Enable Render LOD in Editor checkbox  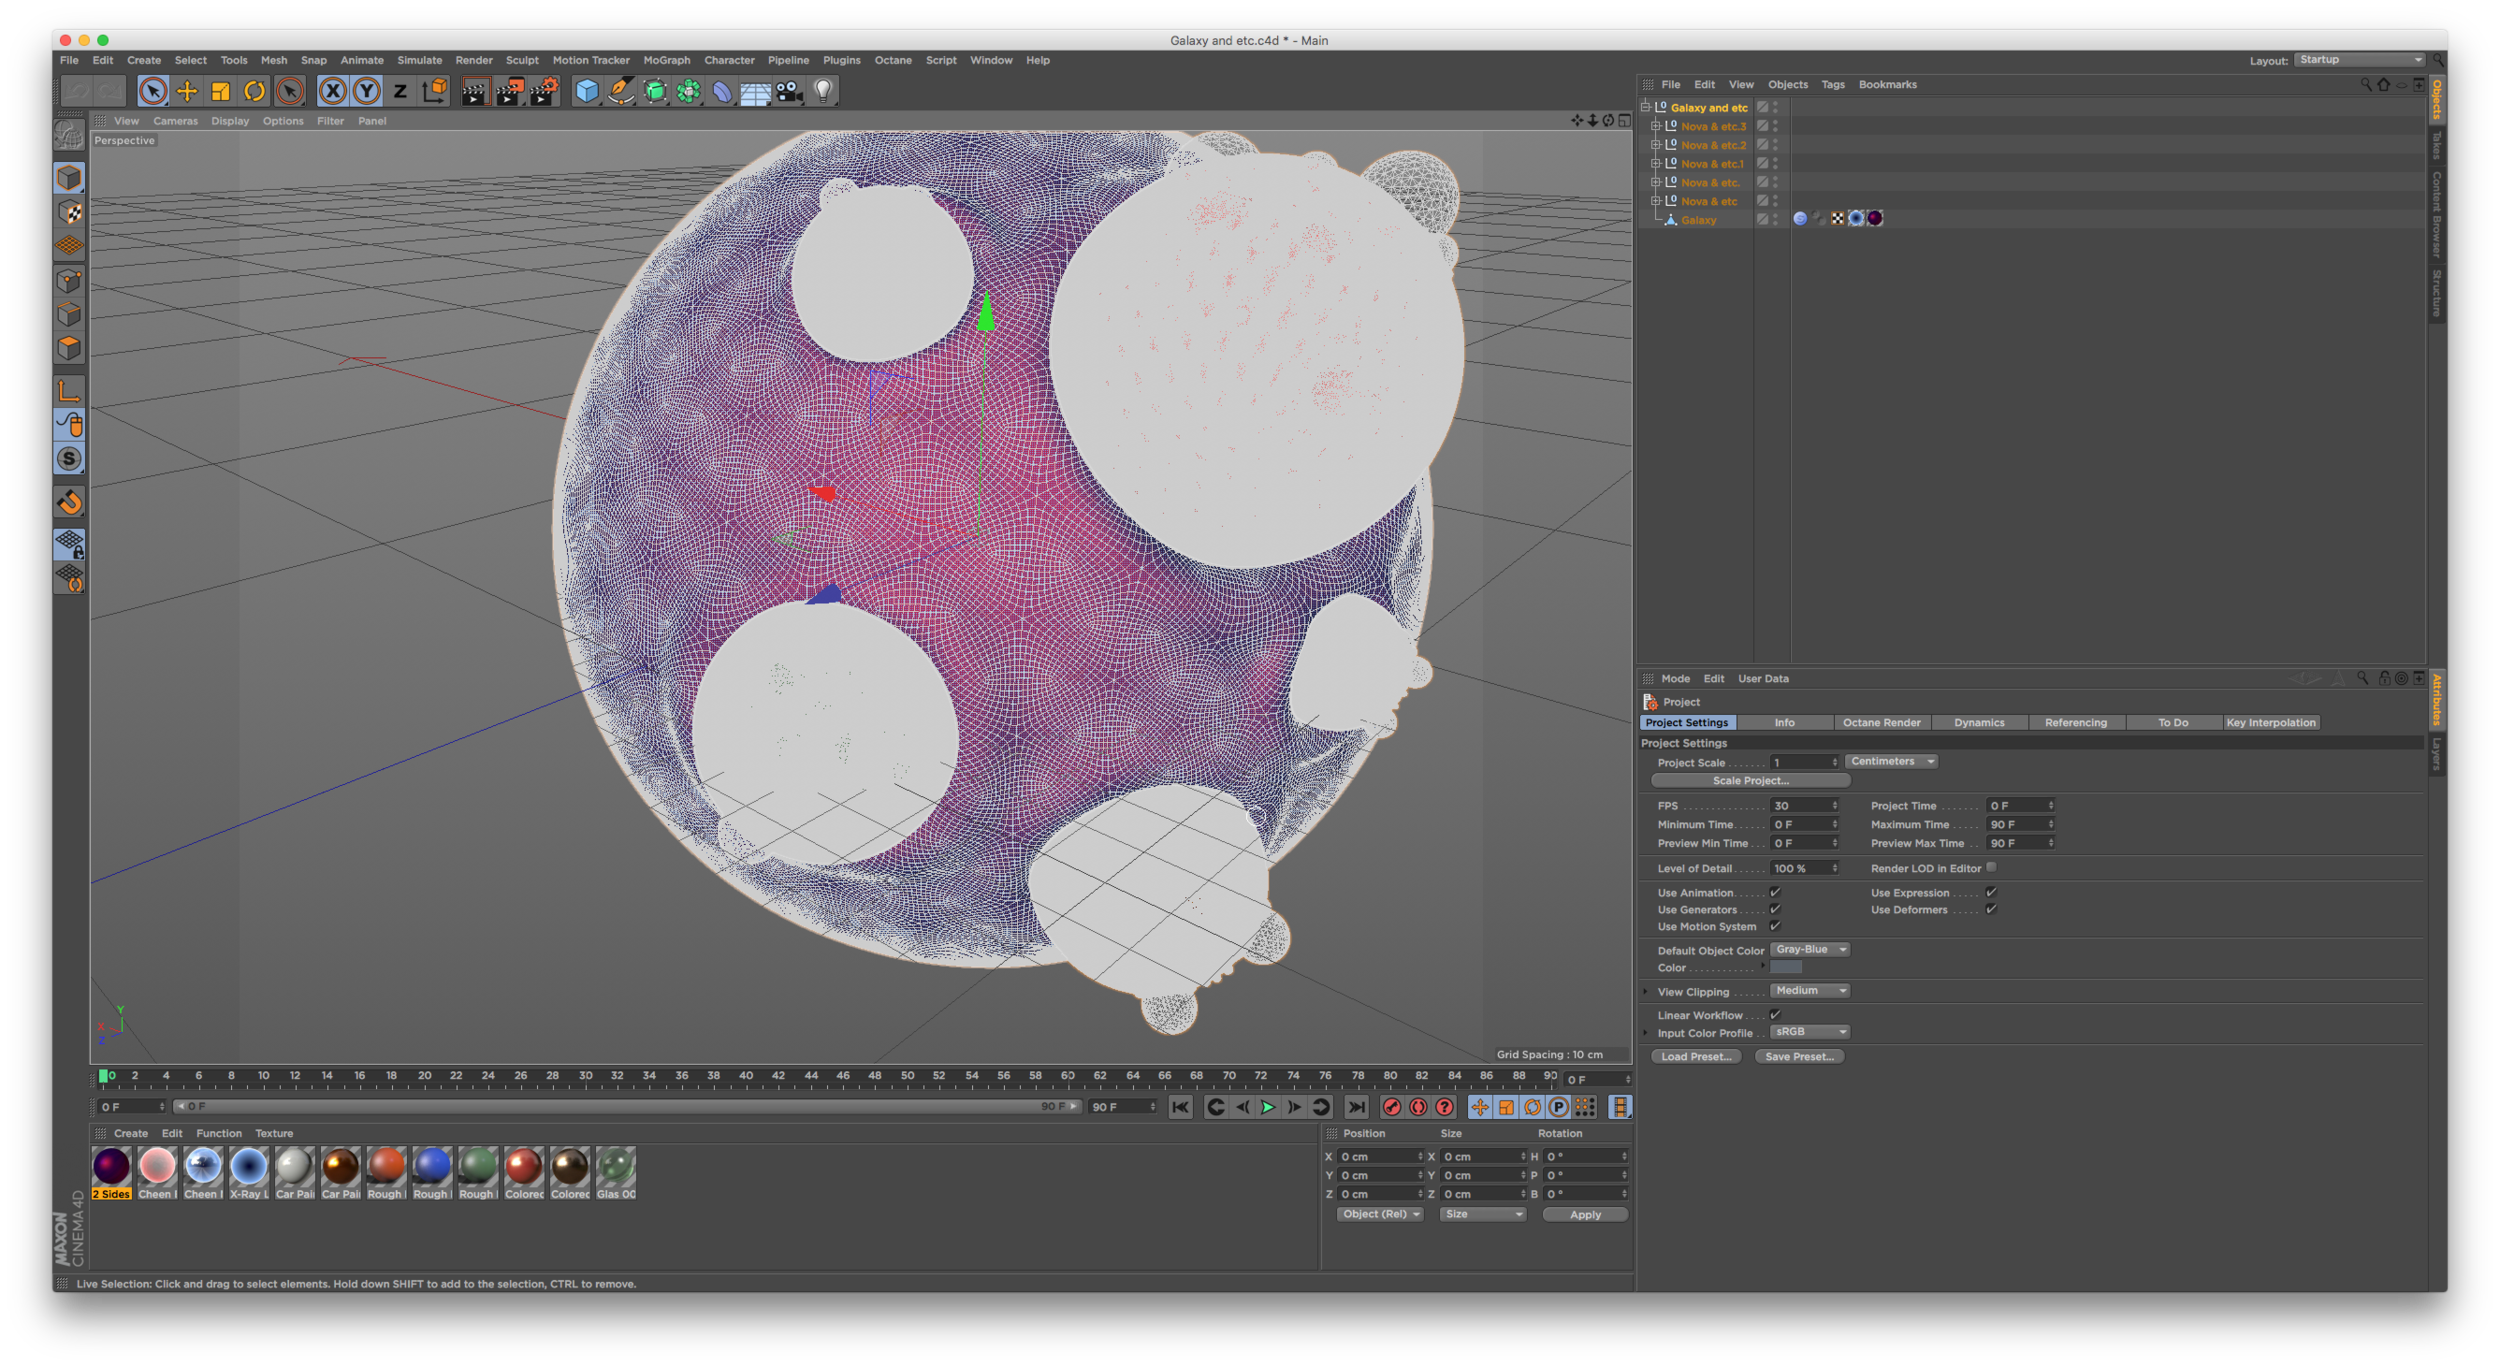1990,868
